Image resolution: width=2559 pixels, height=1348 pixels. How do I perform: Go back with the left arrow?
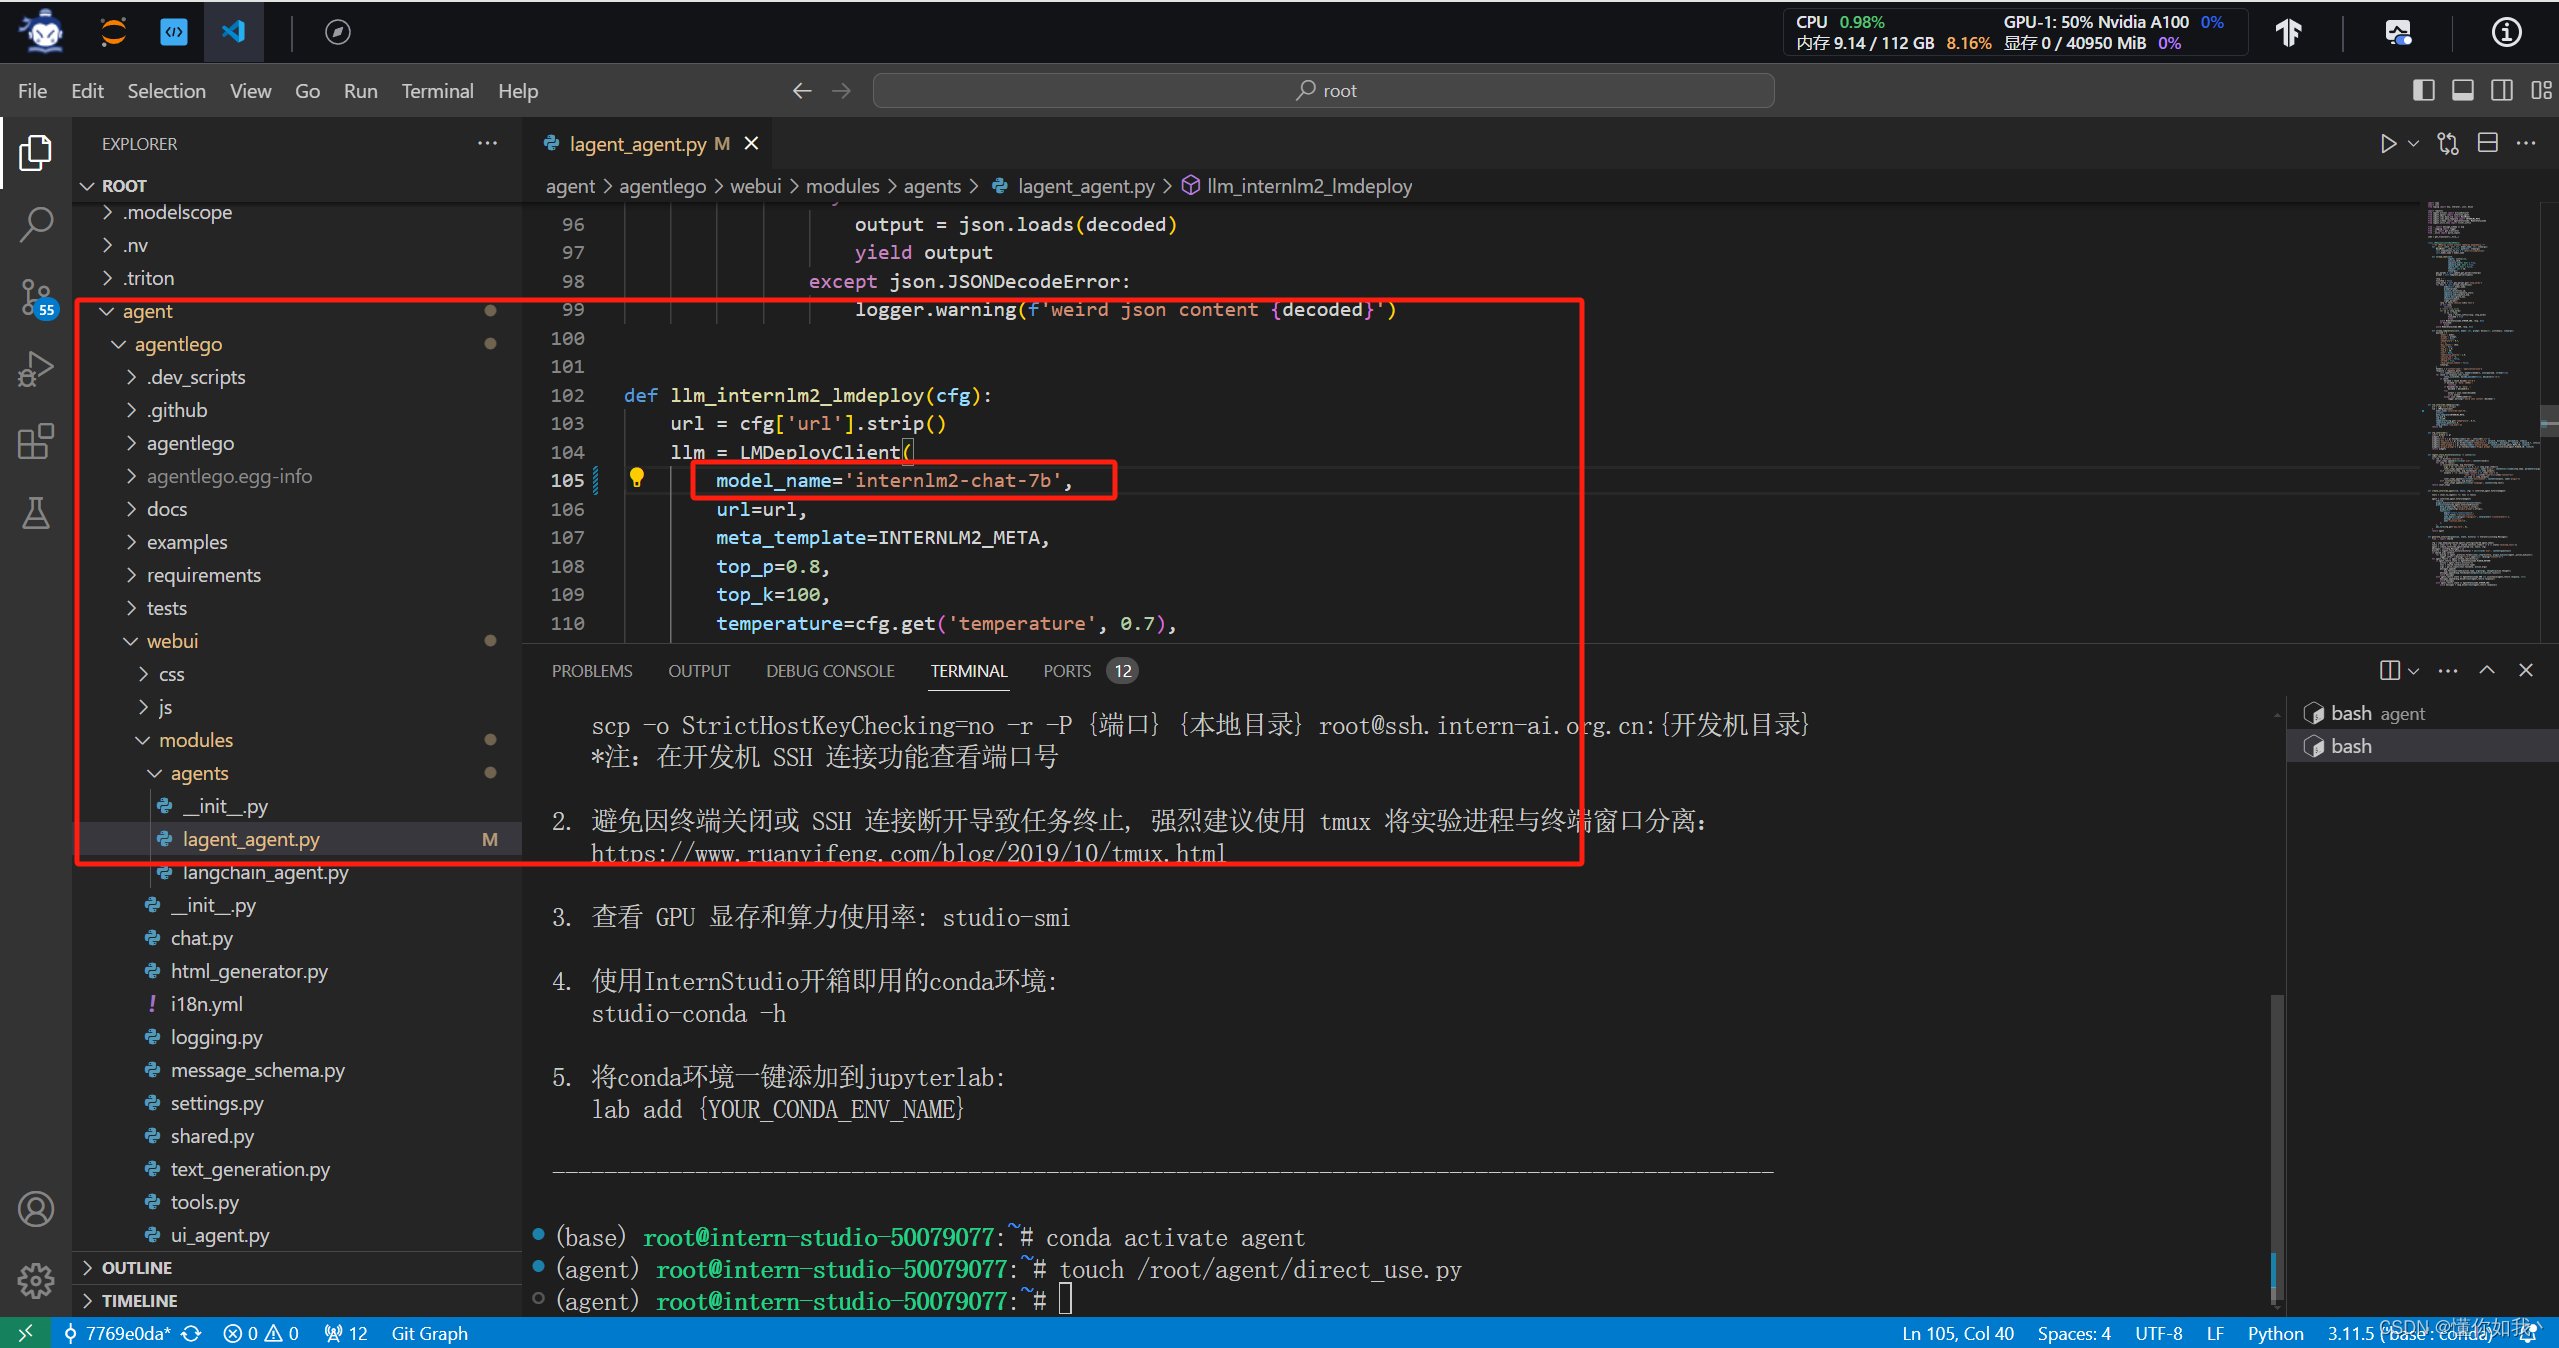click(802, 91)
